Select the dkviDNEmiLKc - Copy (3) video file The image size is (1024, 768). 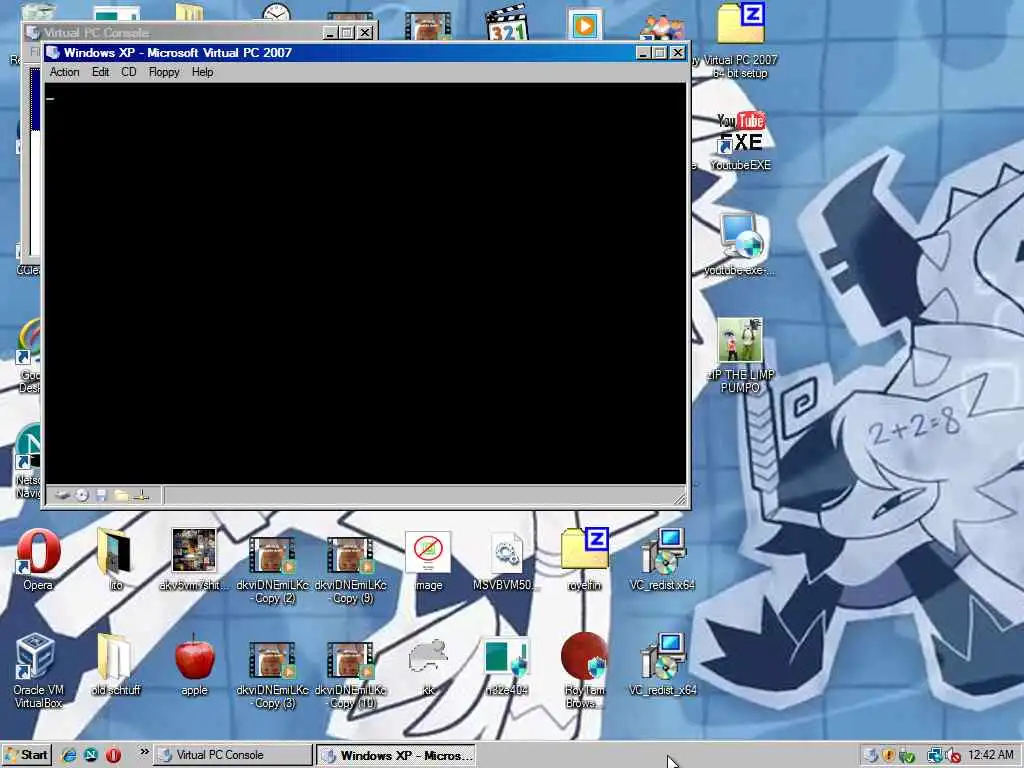[x=272, y=674]
